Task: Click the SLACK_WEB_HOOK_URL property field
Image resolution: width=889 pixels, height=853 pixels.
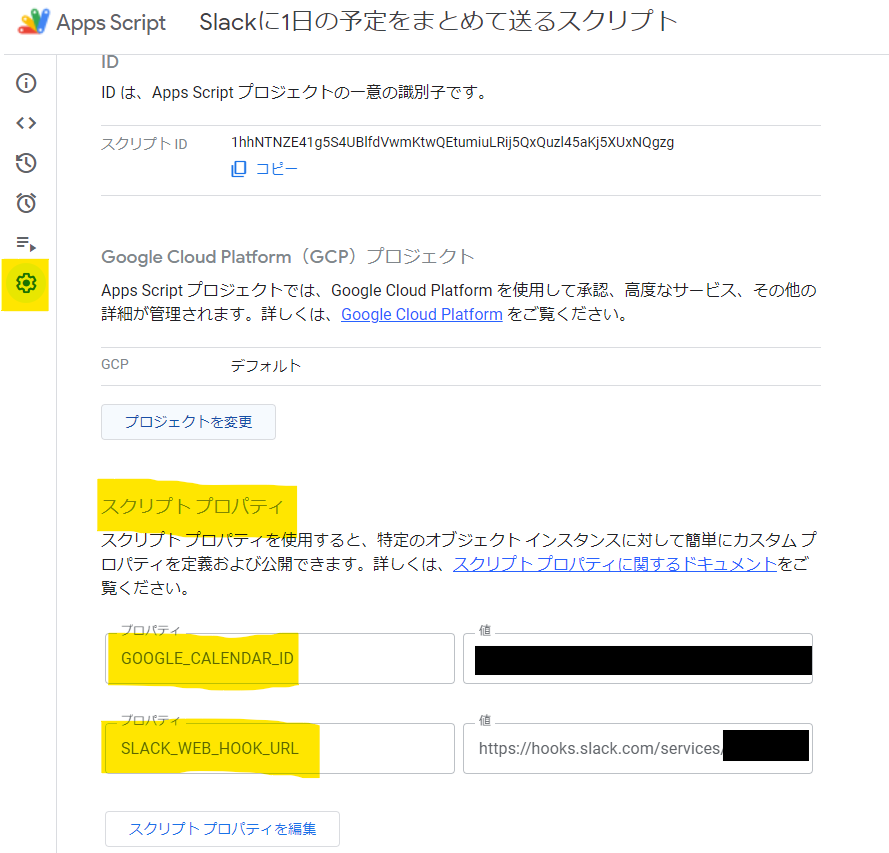Action: click(x=280, y=748)
